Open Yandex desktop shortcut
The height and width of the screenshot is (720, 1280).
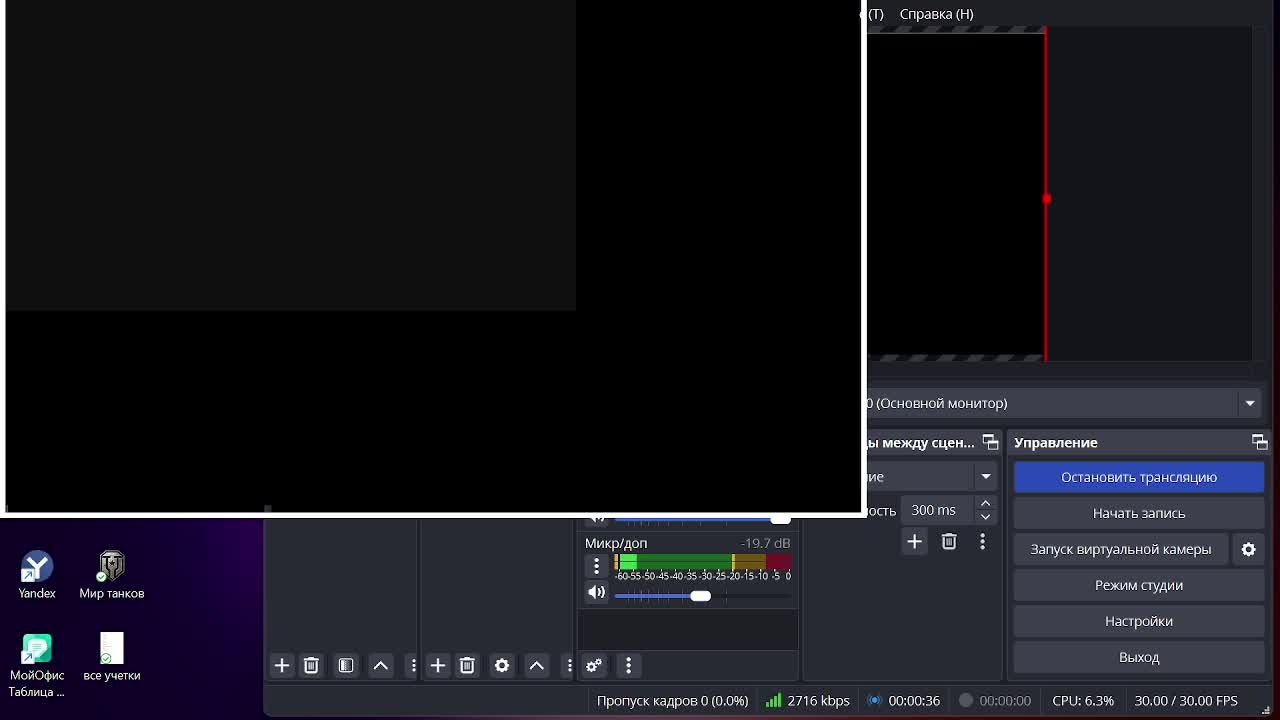pos(37,575)
